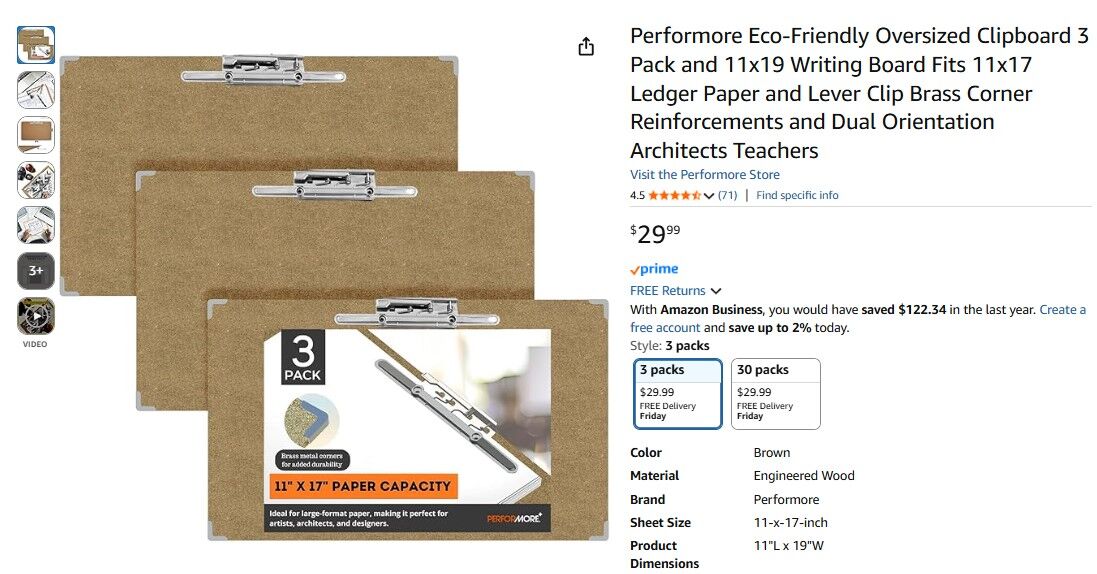Click the product title text
1097x574 pixels.
pos(859,93)
